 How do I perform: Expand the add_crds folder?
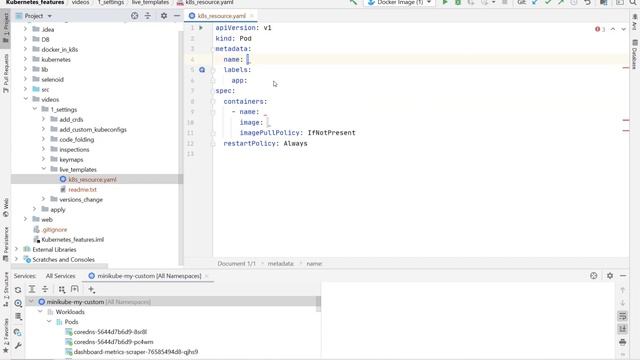coord(44,119)
